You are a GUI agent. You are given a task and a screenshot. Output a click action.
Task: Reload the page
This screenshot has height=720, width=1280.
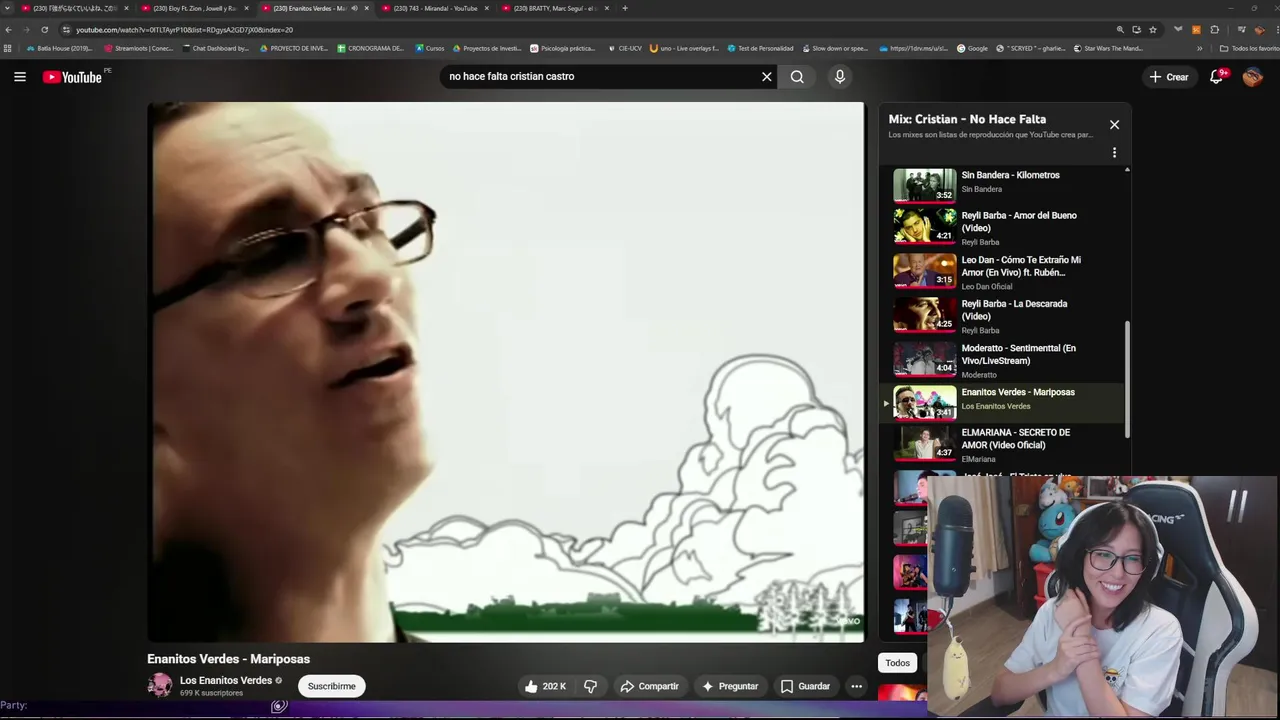[x=44, y=30]
